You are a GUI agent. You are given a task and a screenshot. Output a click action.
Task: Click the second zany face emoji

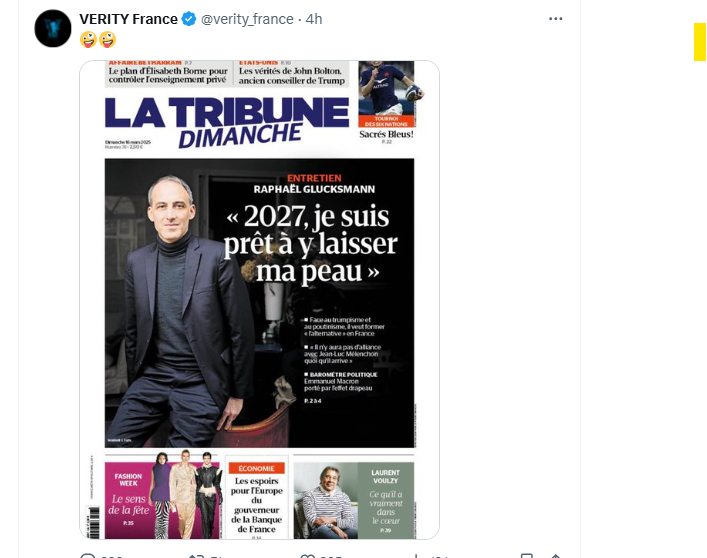coord(107,40)
